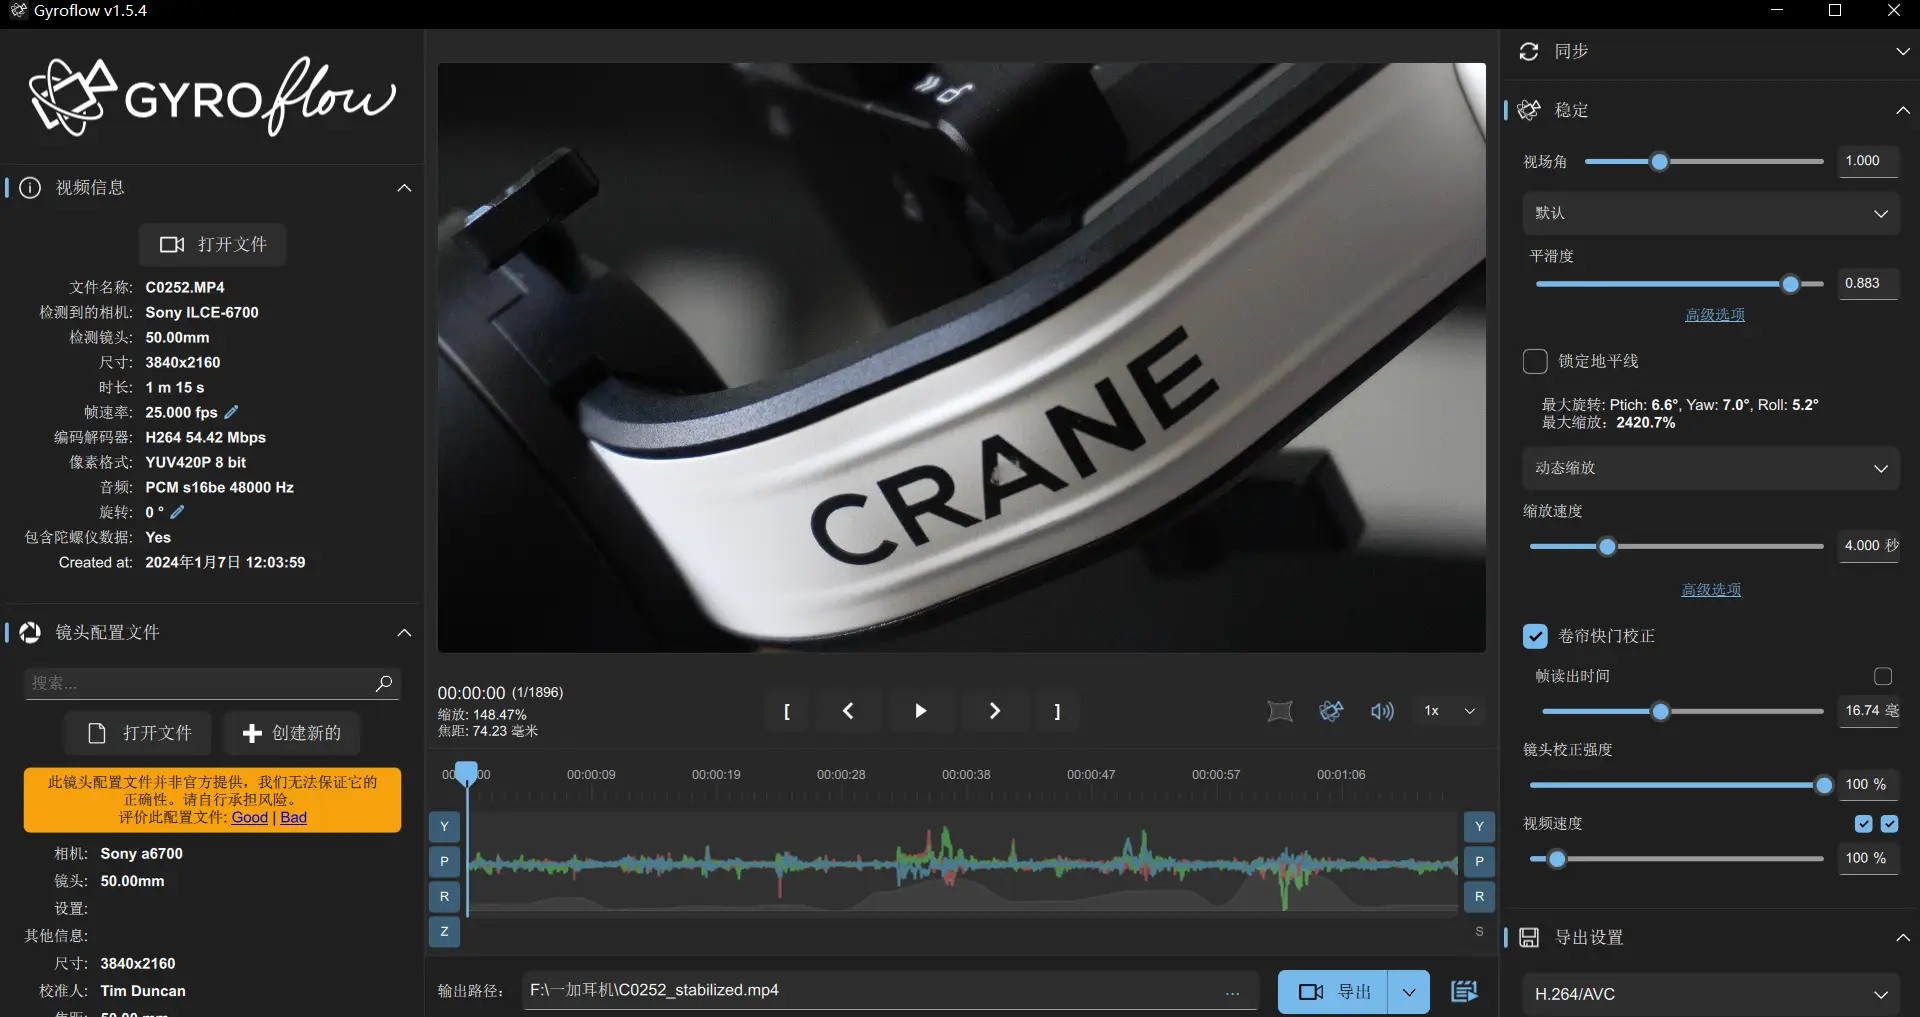Screen dimensions: 1920x1017
Task: Toggle the 帧读出时间 checkbox
Action: pos(1883,677)
